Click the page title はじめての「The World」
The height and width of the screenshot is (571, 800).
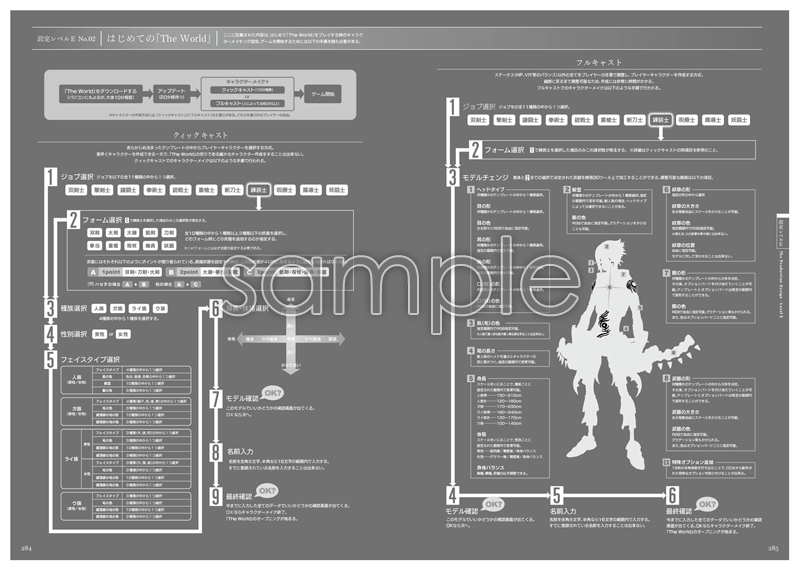coord(159,38)
